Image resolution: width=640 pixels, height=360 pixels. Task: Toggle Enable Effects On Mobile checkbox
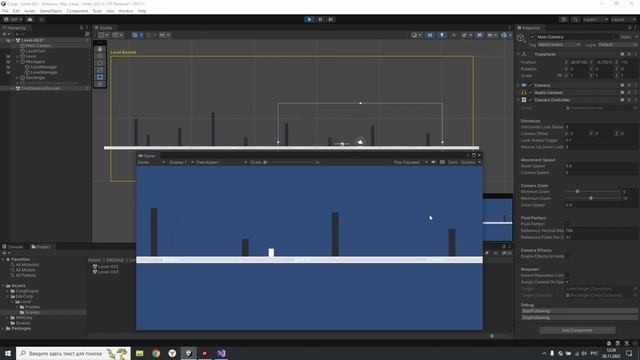(x=567, y=256)
